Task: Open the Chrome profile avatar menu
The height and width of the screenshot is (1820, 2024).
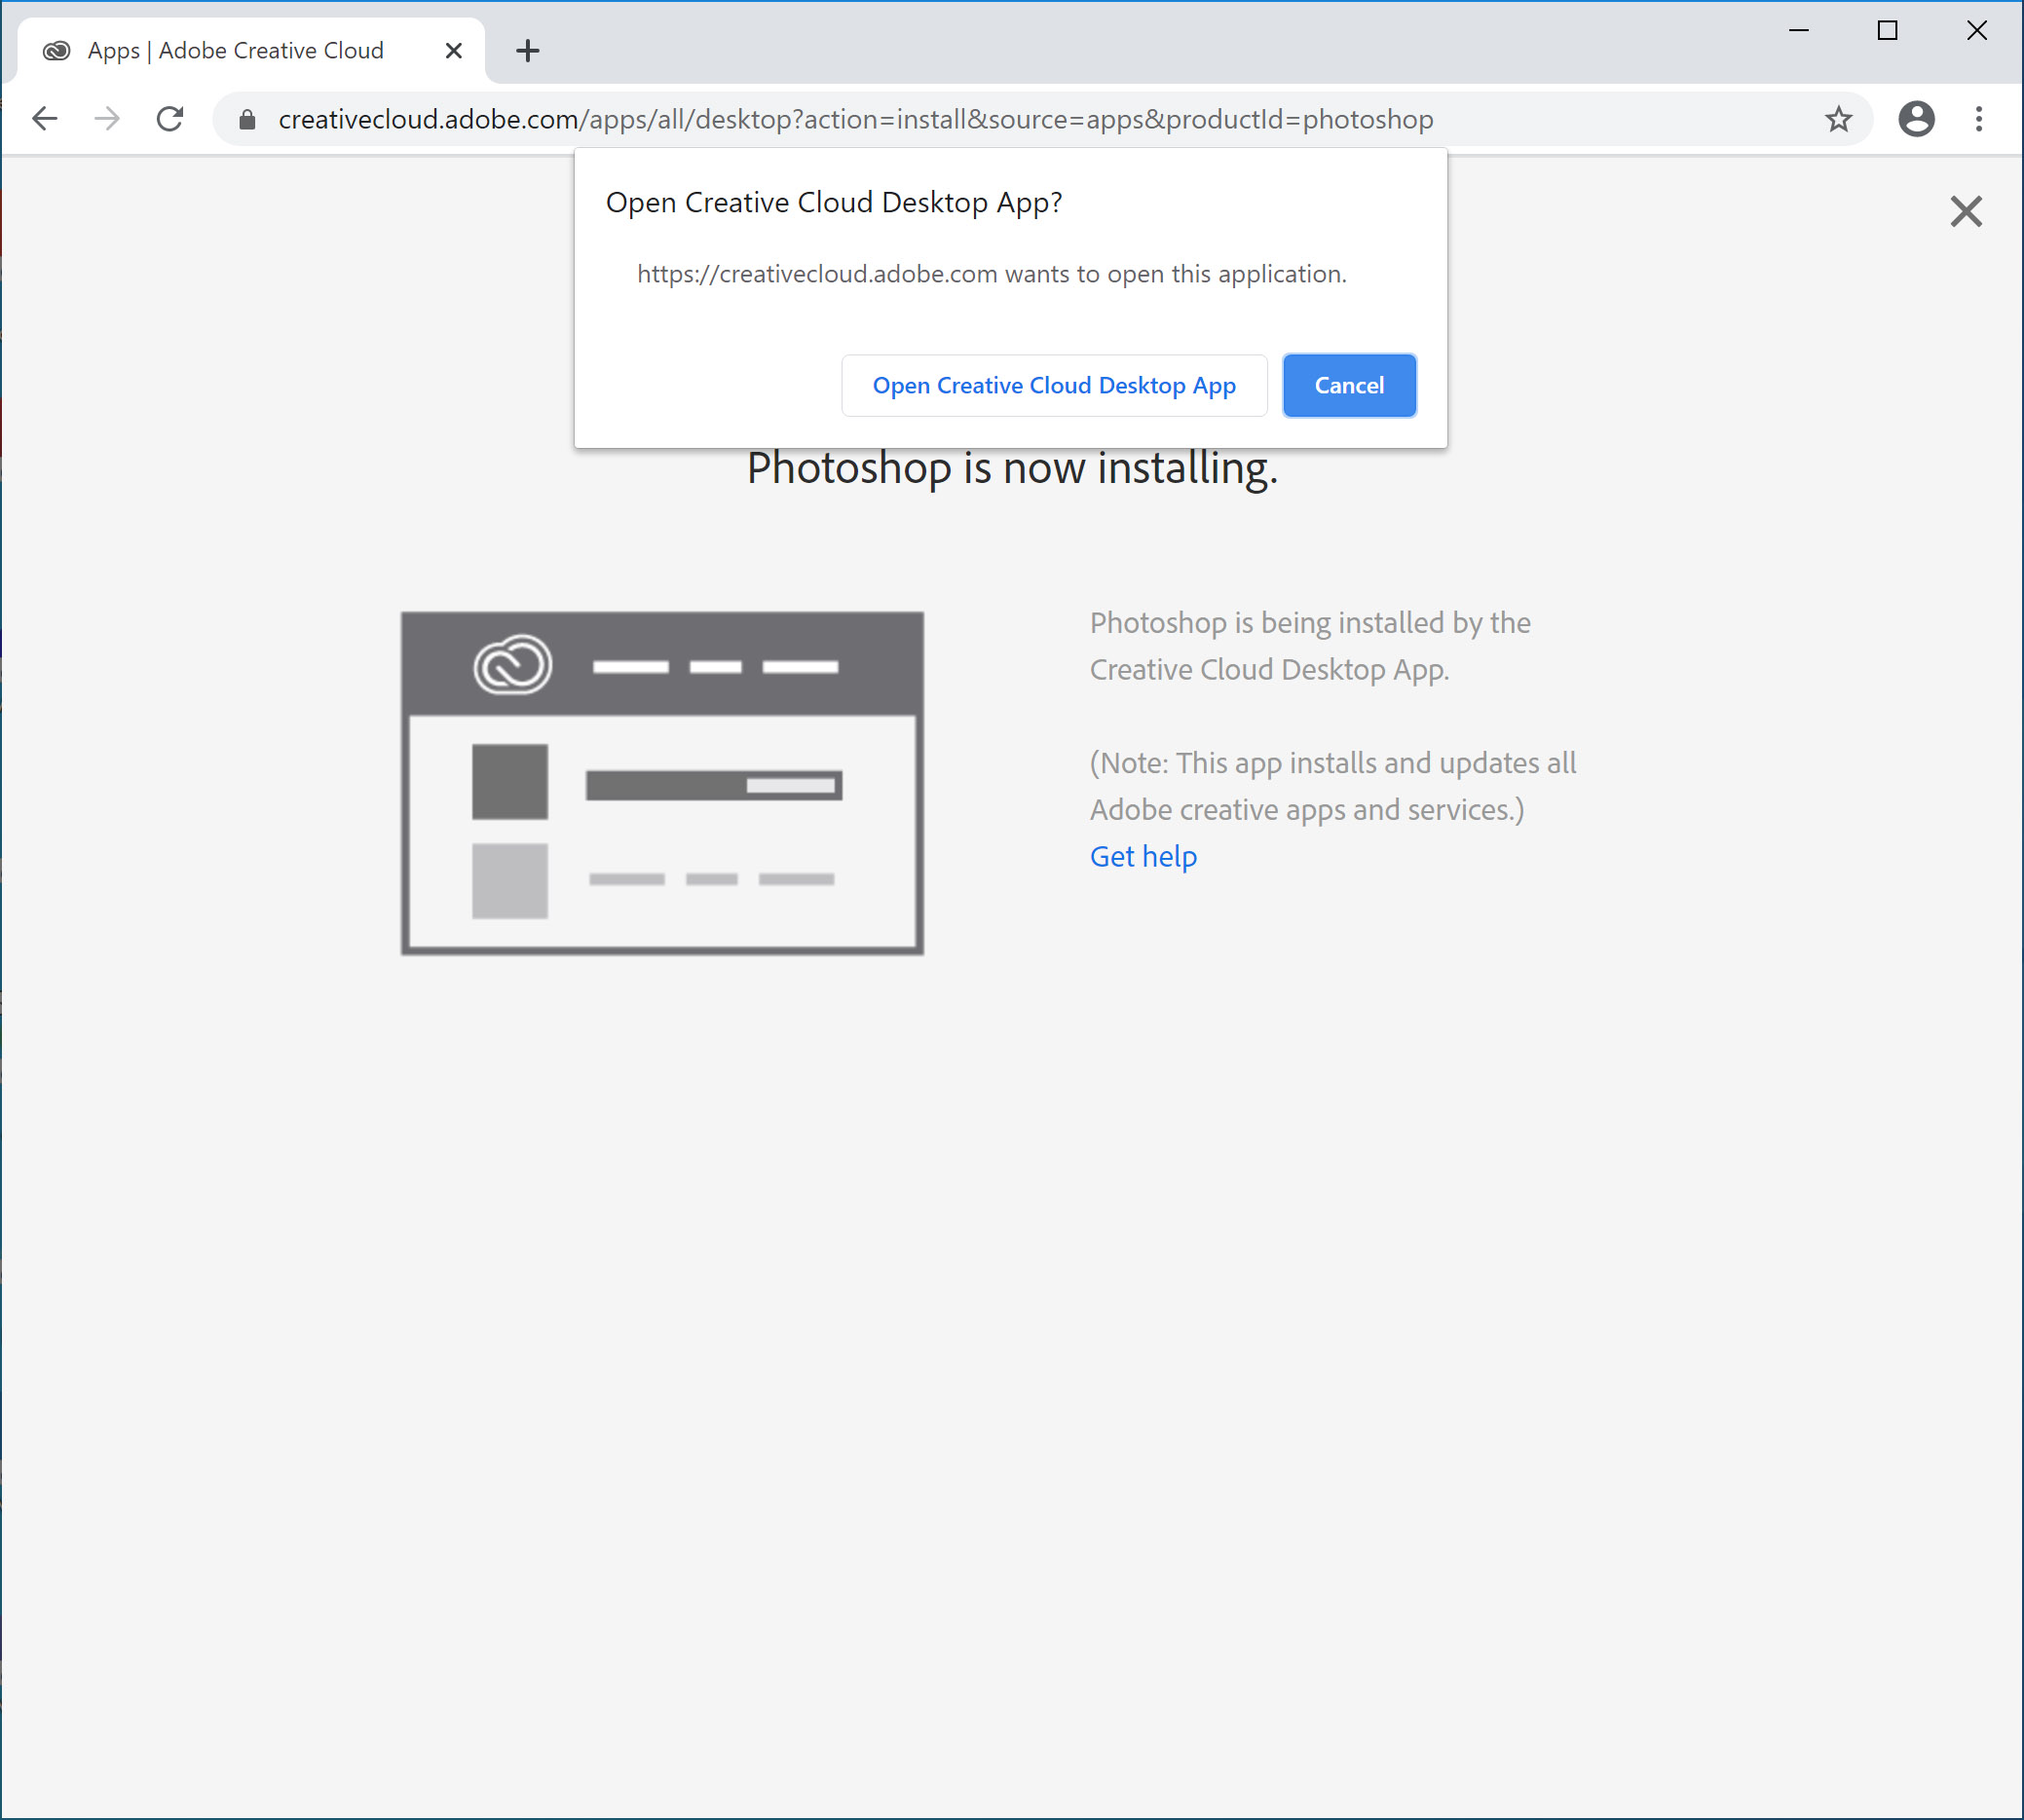Action: point(1916,119)
